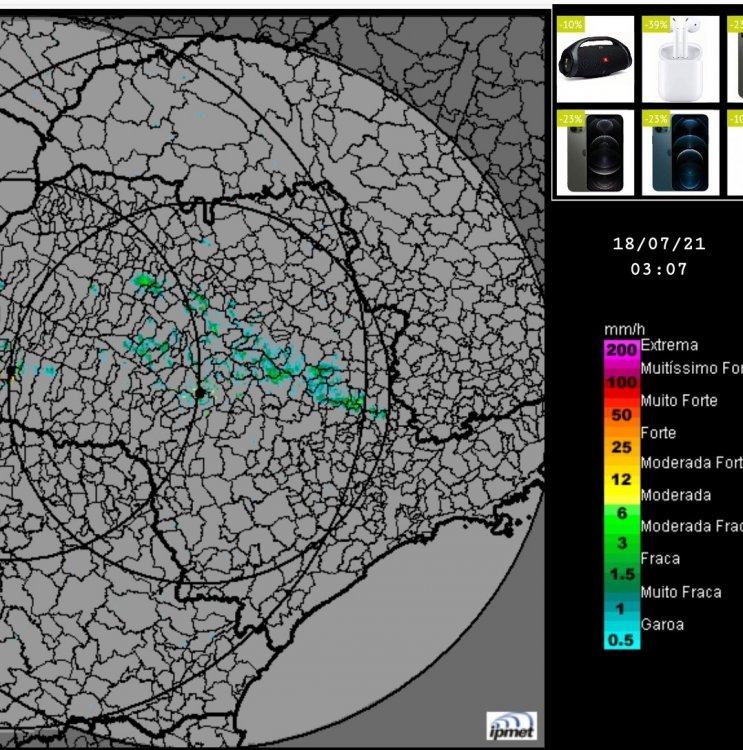This screenshot has width=743, height=750.
Task: Click the cyan 0.5 legend color band
Action: pyautogui.click(x=621, y=640)
